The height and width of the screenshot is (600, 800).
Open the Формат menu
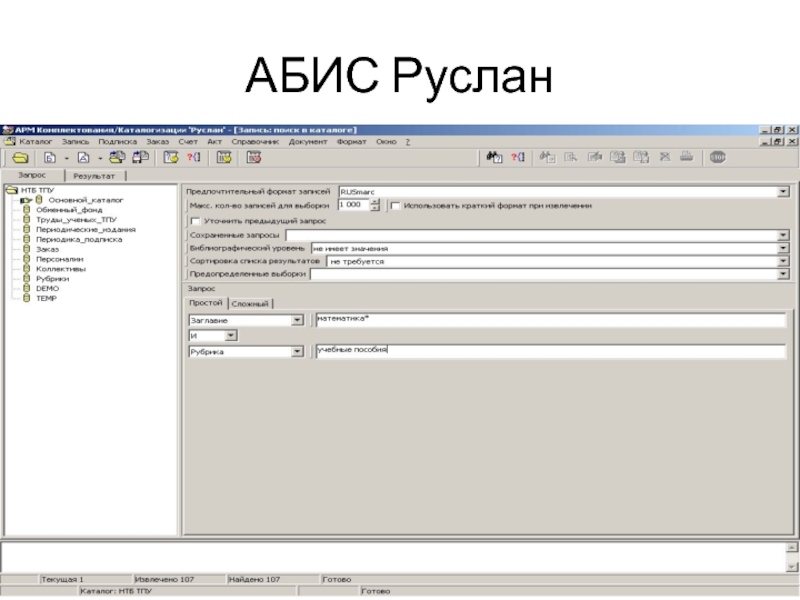[x=352, y=142]
